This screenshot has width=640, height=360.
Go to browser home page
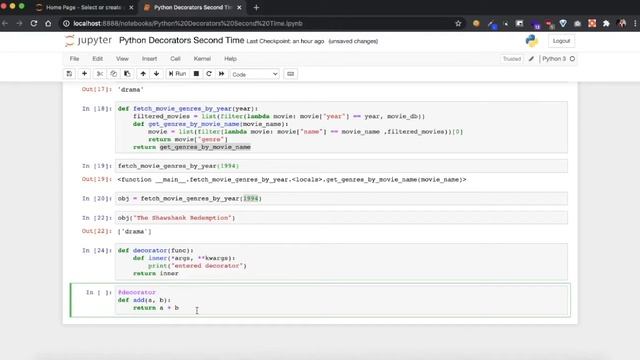point(48,23)
